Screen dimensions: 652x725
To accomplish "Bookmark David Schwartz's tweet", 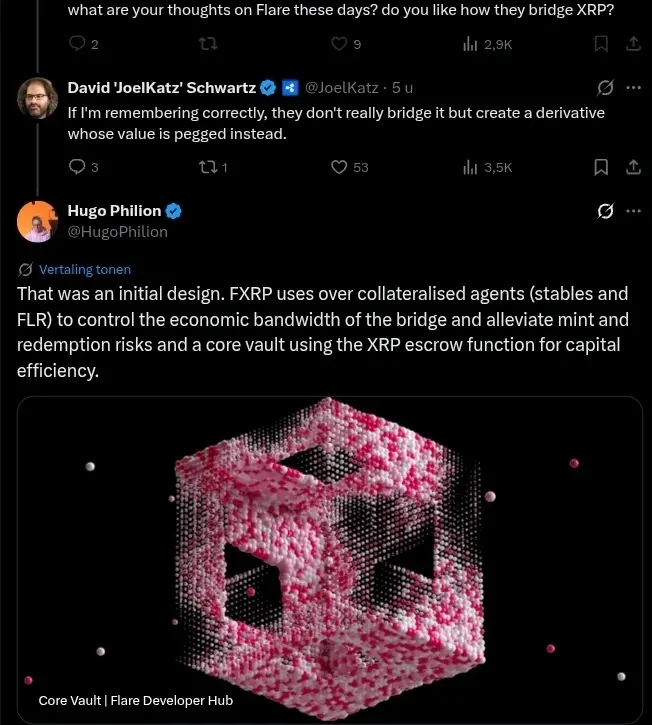I will [x=601, y=167].
